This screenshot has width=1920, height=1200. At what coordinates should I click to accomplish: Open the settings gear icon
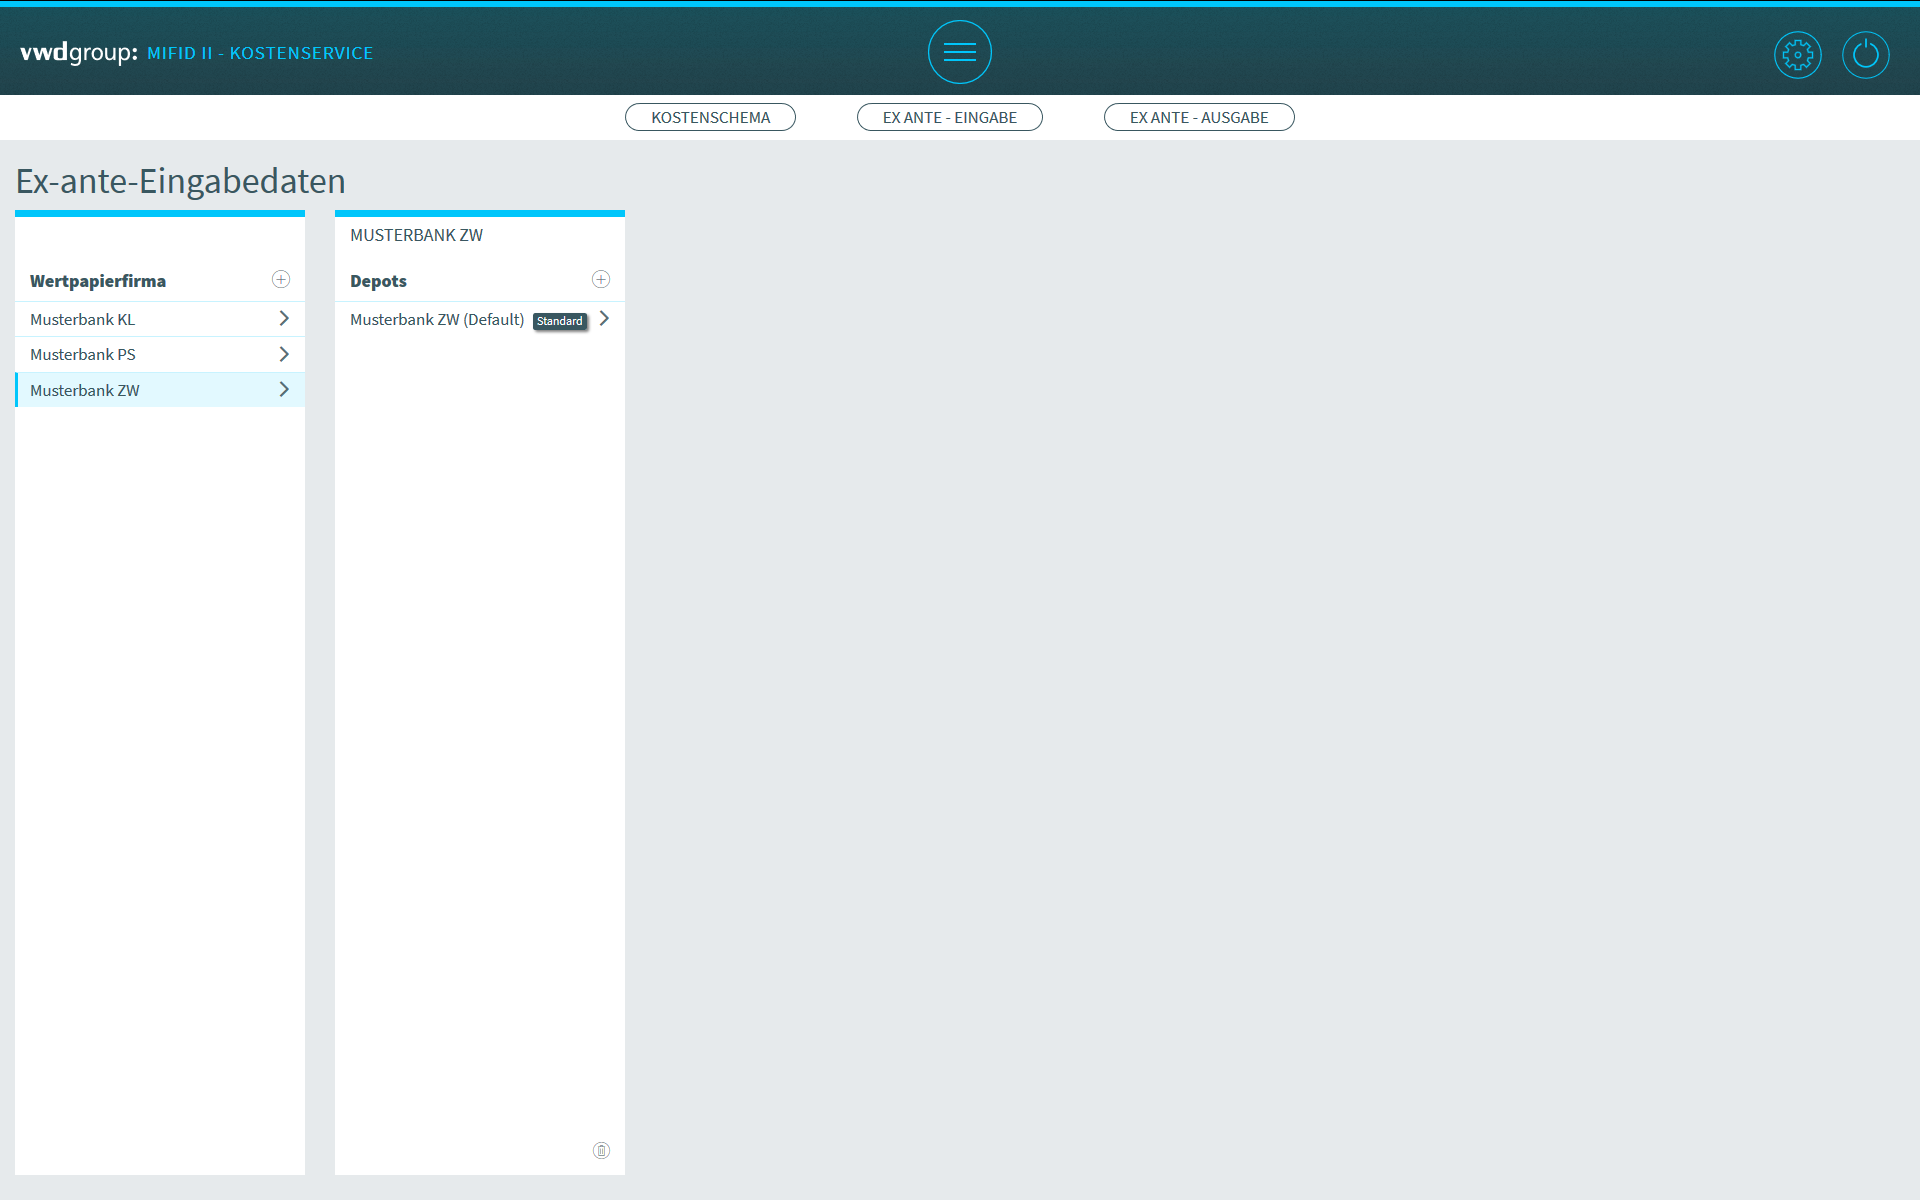click(x=1797, y=54)
